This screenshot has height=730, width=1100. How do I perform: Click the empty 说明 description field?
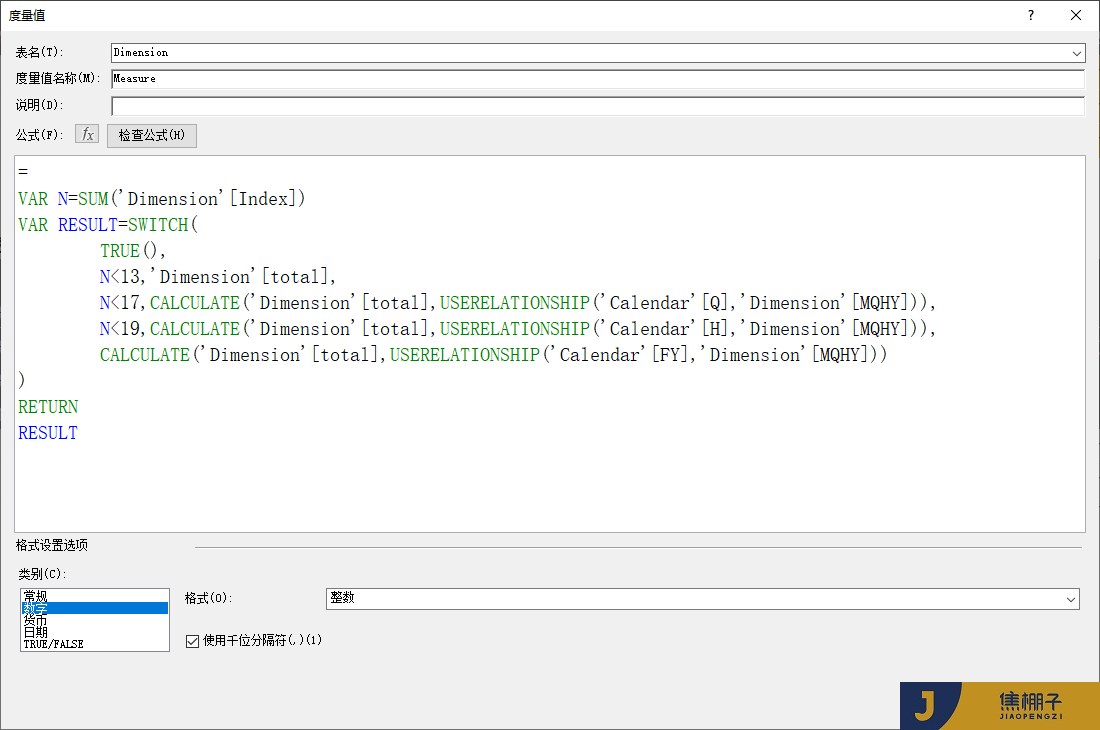point(400,106)
